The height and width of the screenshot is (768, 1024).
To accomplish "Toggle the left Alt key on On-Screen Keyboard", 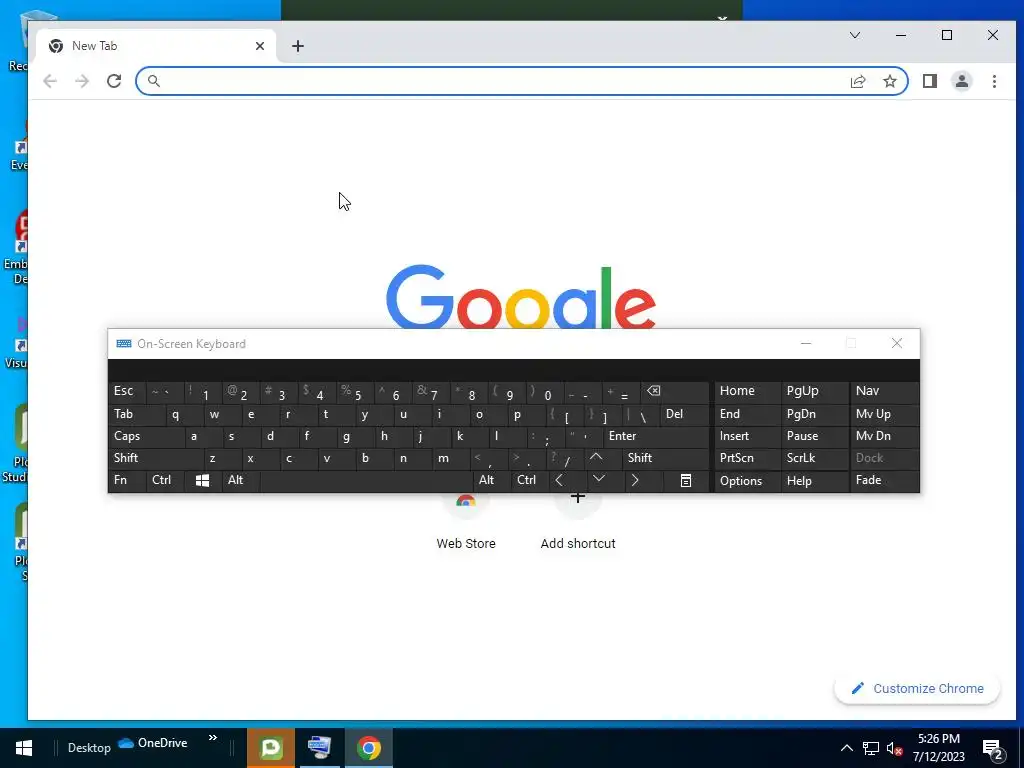I will [x=240, y=481].
